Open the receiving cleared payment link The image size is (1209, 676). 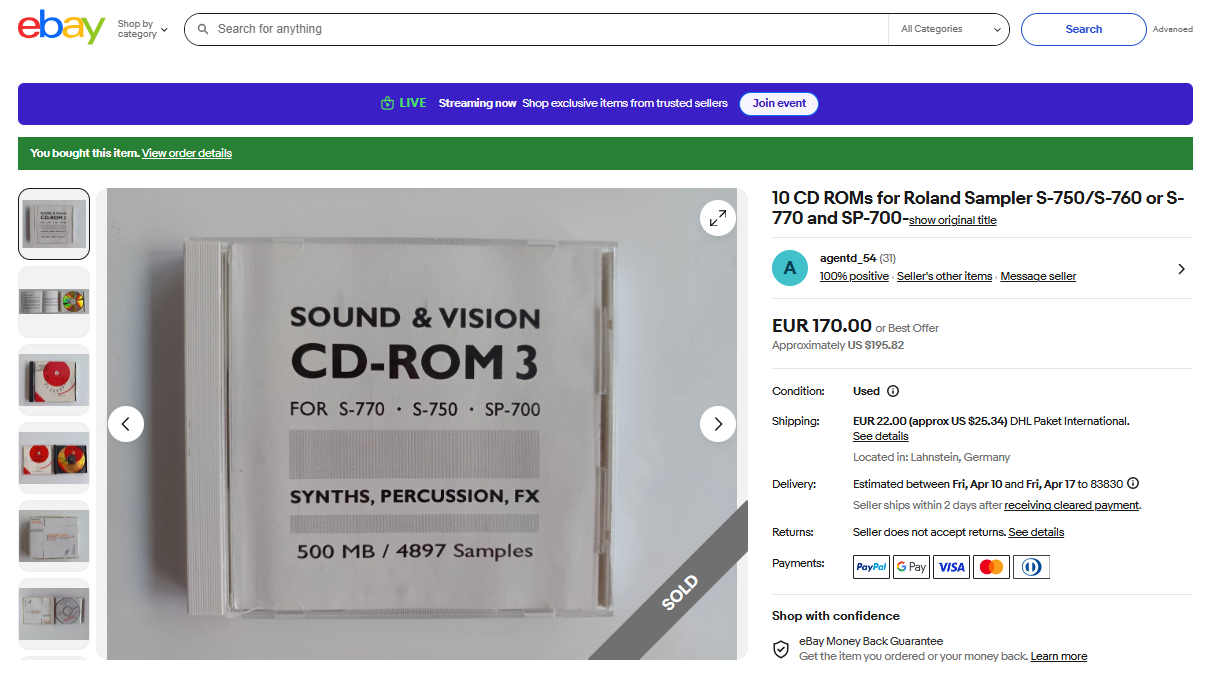[x=1071, y=506]
